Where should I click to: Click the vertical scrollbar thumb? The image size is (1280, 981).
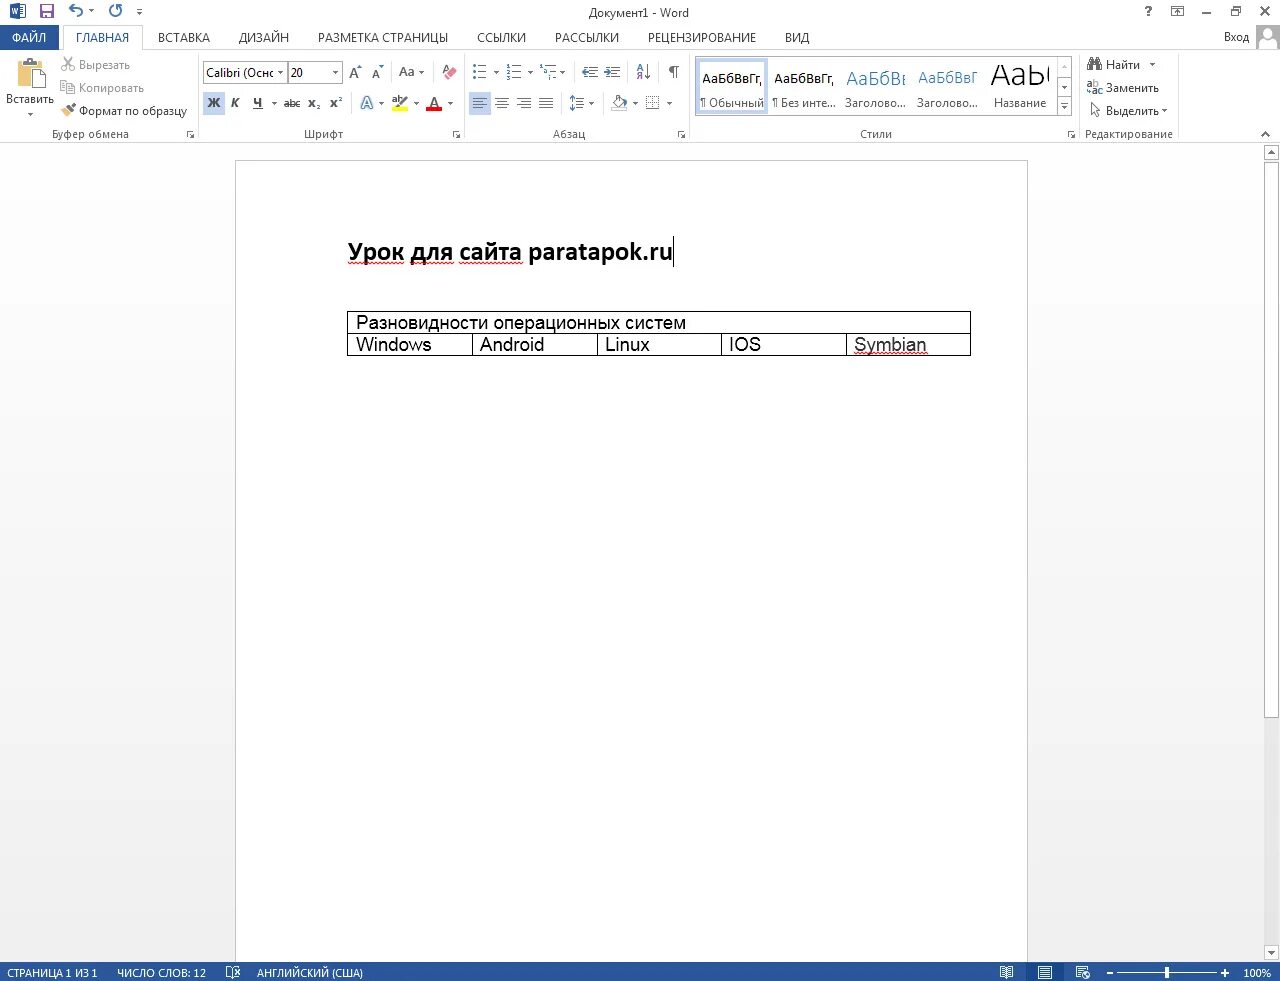[1271, 440]
